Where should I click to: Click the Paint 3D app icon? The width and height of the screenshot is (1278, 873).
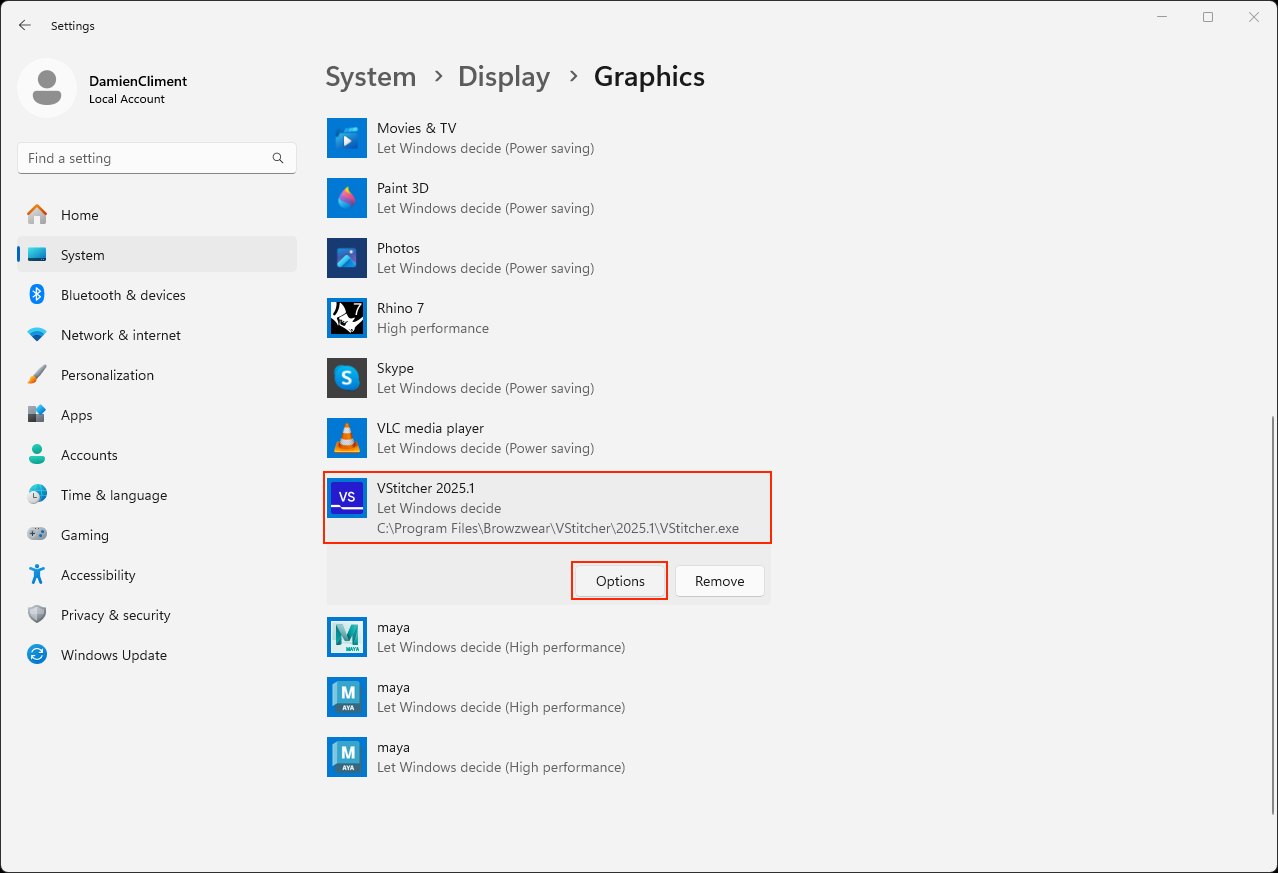pyautogui.click(x=347, y=198)
